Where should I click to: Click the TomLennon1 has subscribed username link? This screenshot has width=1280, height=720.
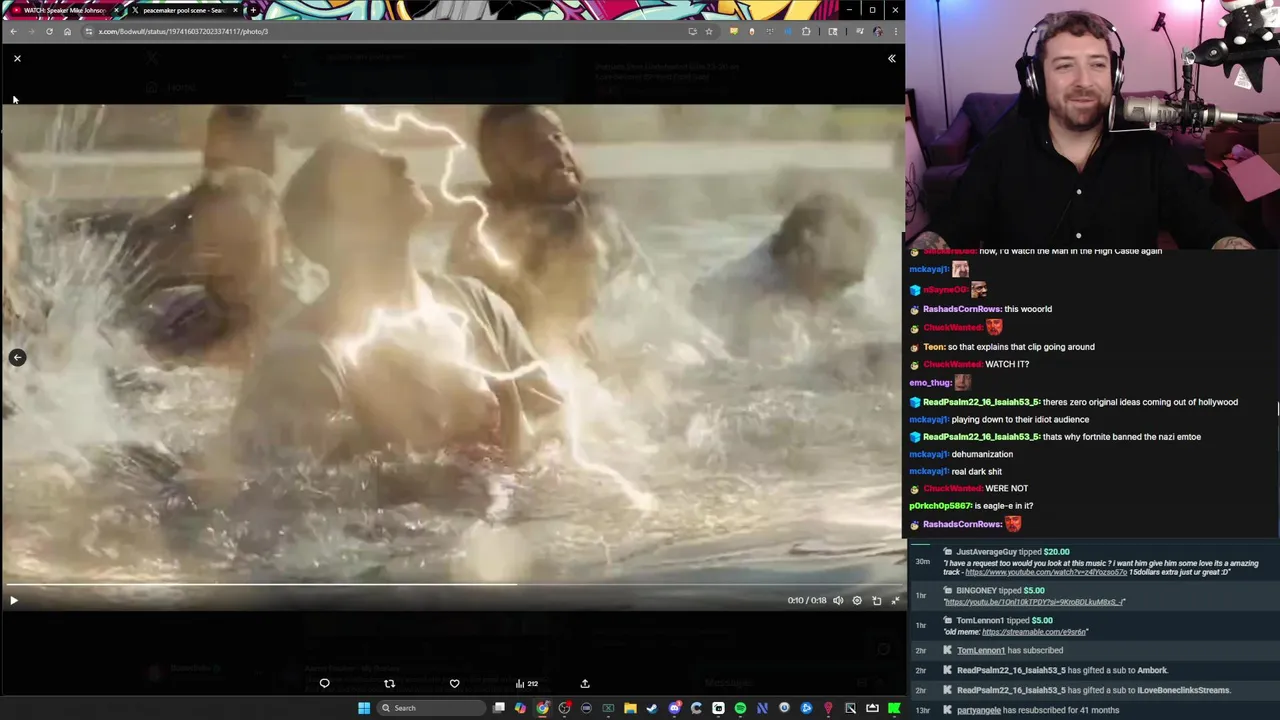[980, 650]
